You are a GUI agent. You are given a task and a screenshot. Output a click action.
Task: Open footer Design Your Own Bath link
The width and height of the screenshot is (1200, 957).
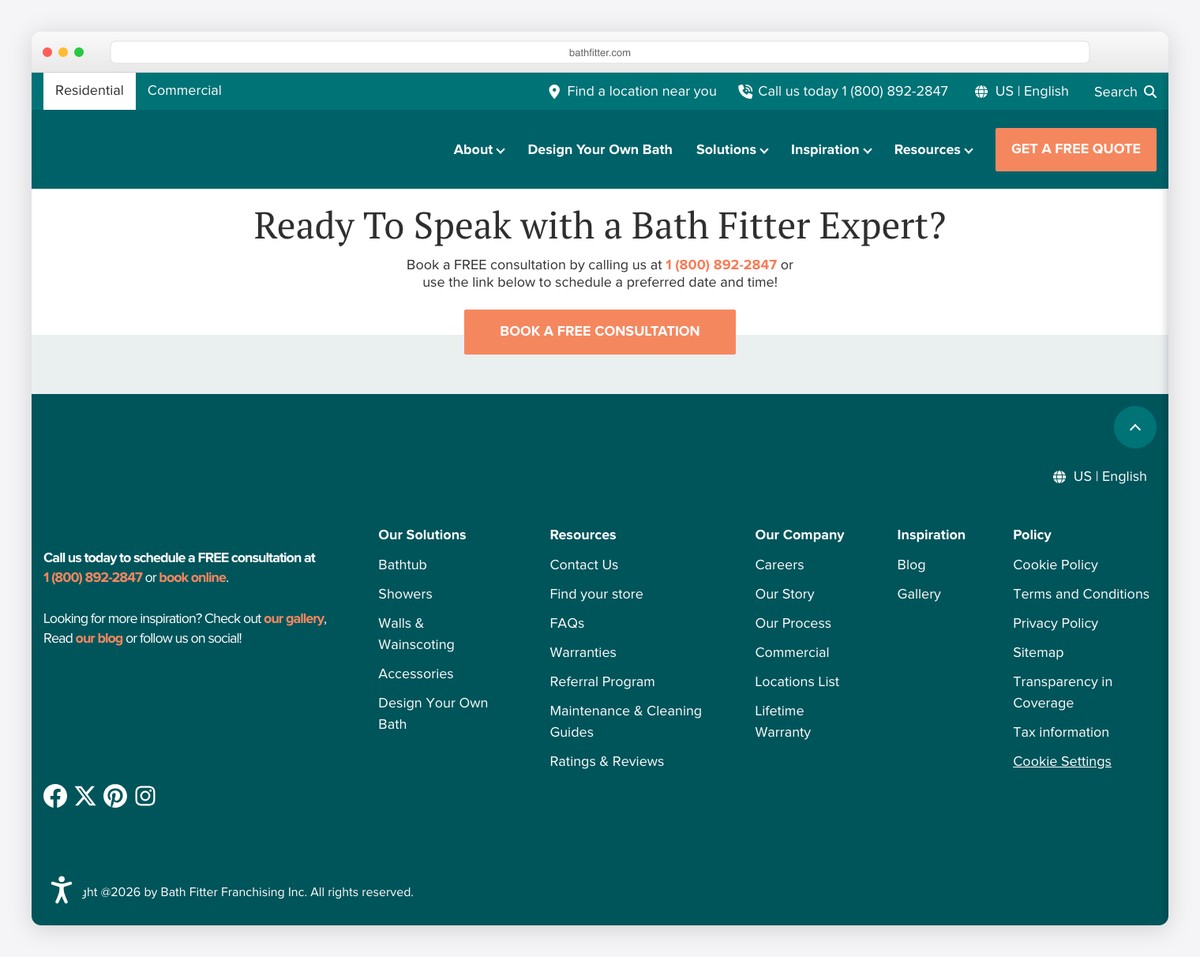433,714
